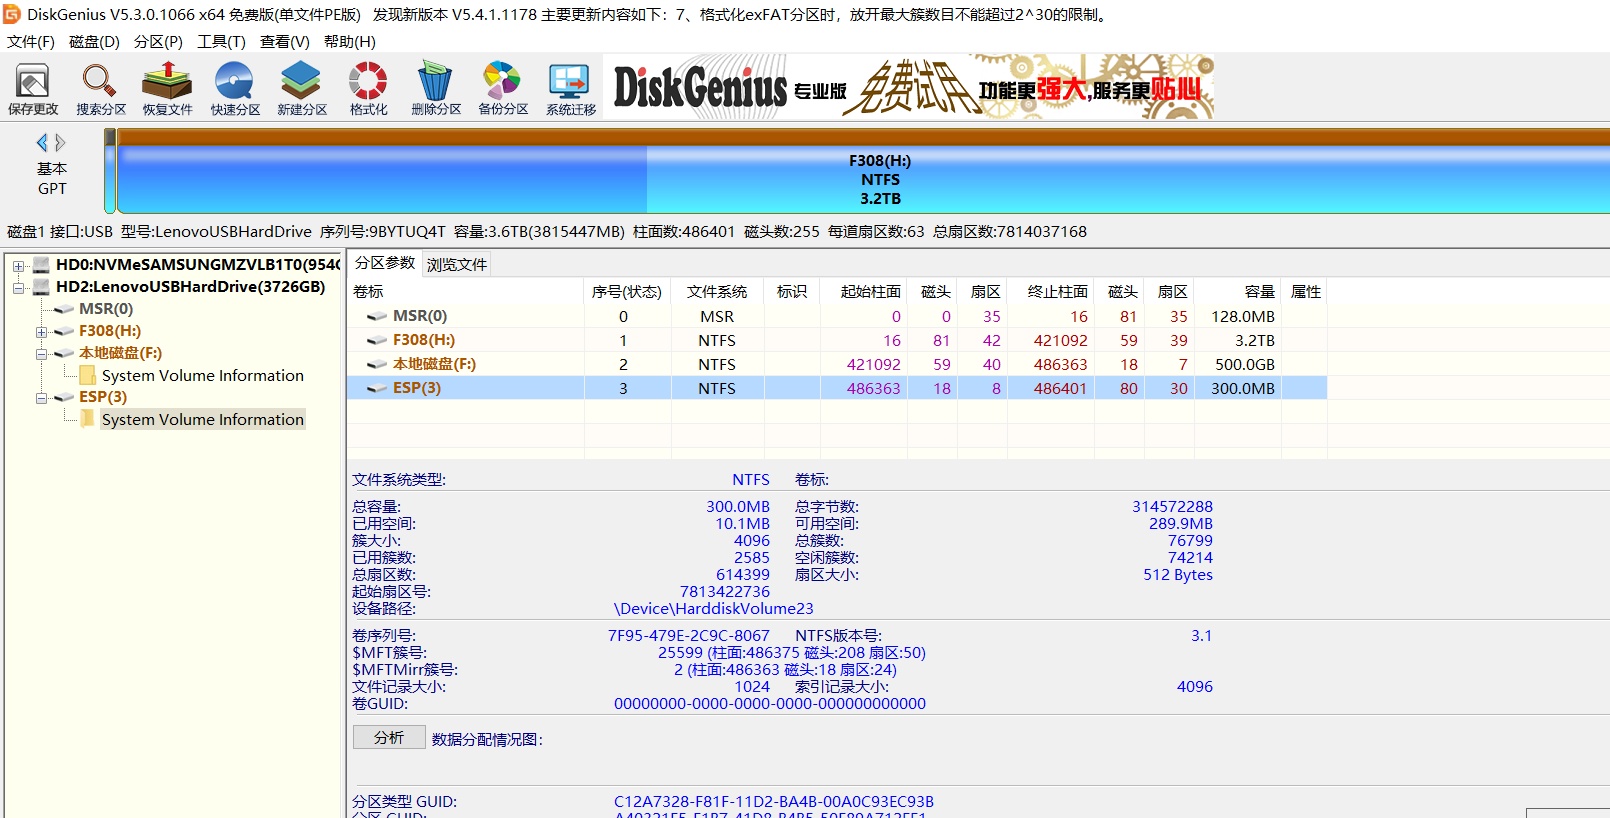Start 快速分区 (Quick partition)

pyautogui.click(x=235, y=88)
